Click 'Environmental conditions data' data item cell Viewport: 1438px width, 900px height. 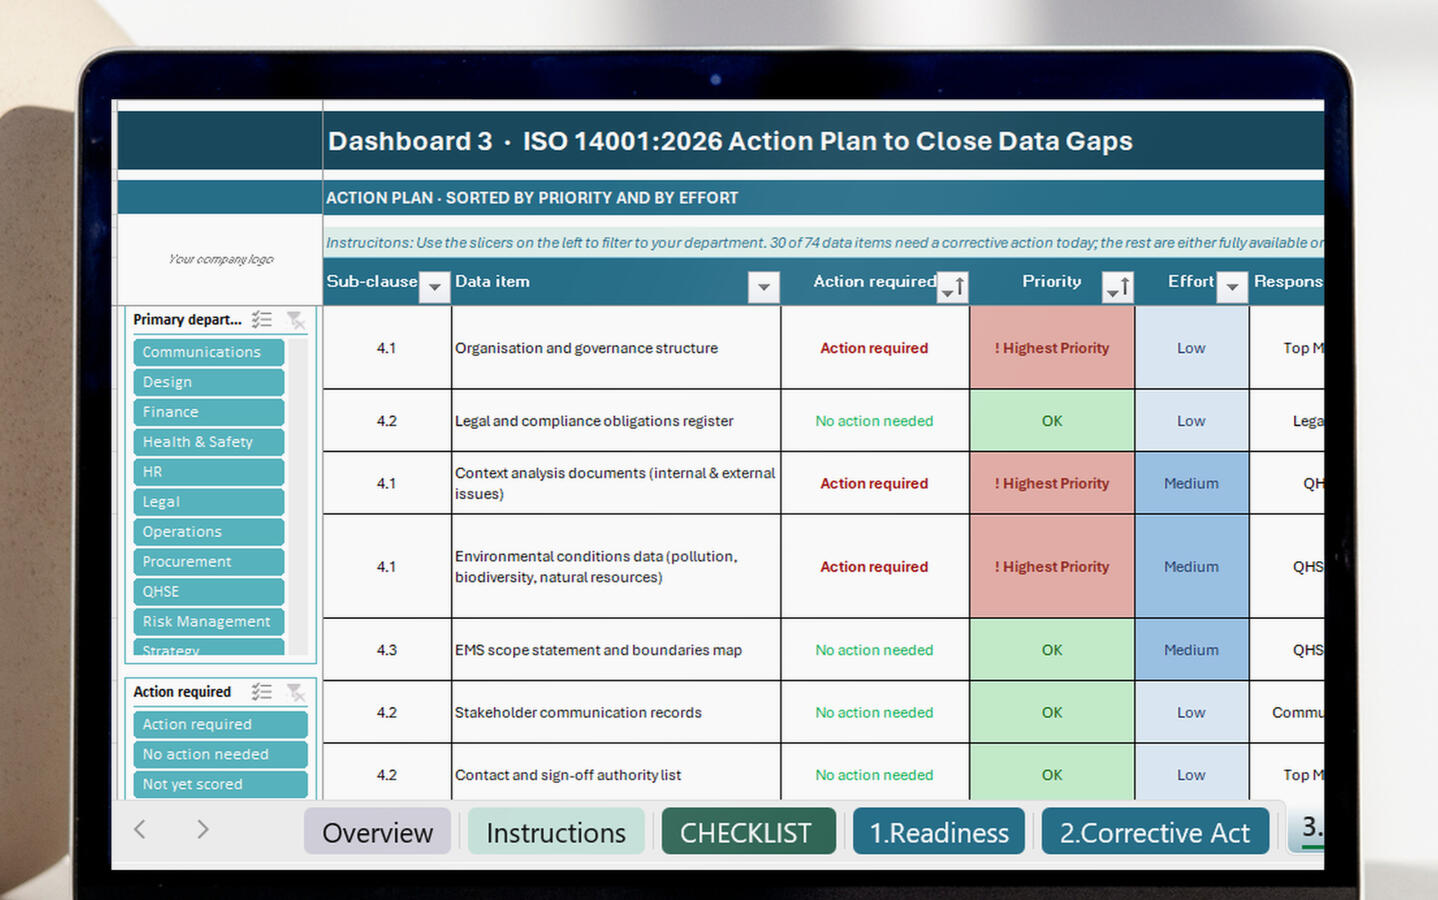point(616,566)
